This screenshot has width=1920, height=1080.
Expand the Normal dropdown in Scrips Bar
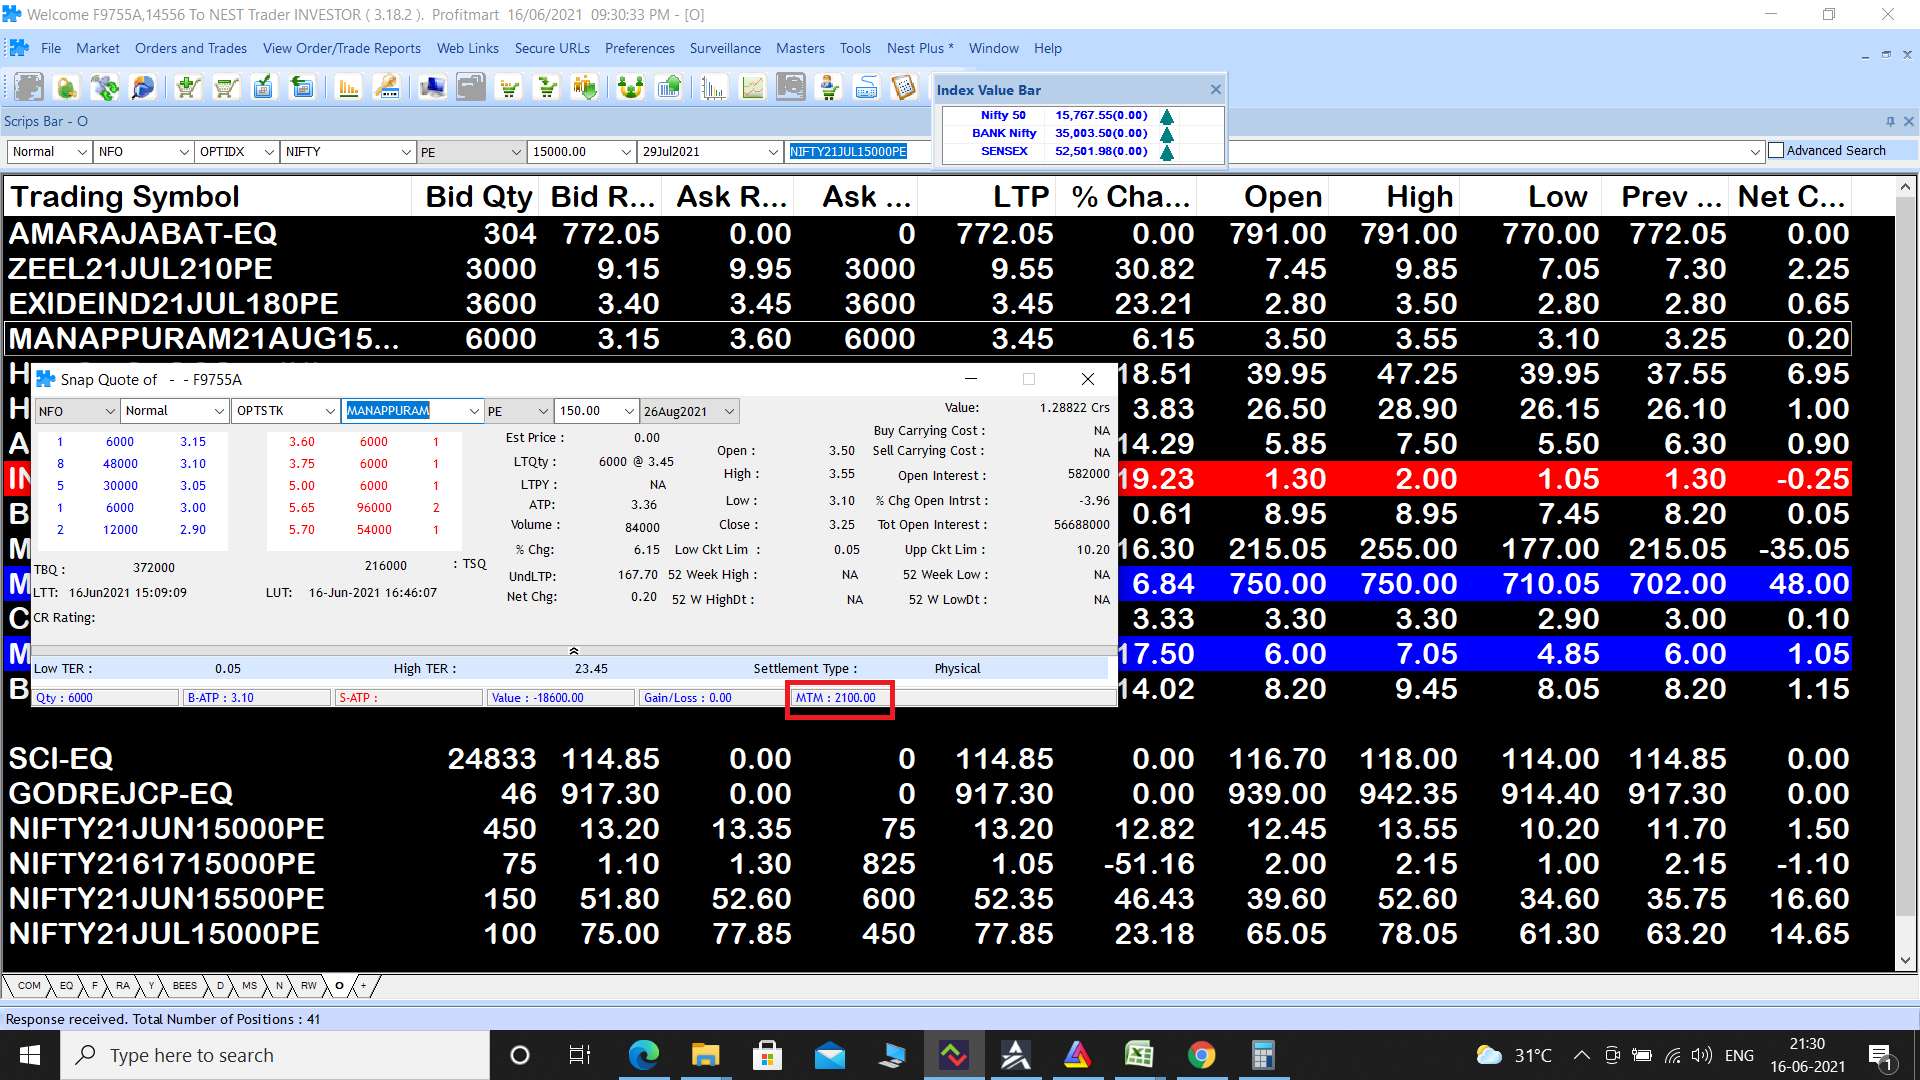point(82,152)
